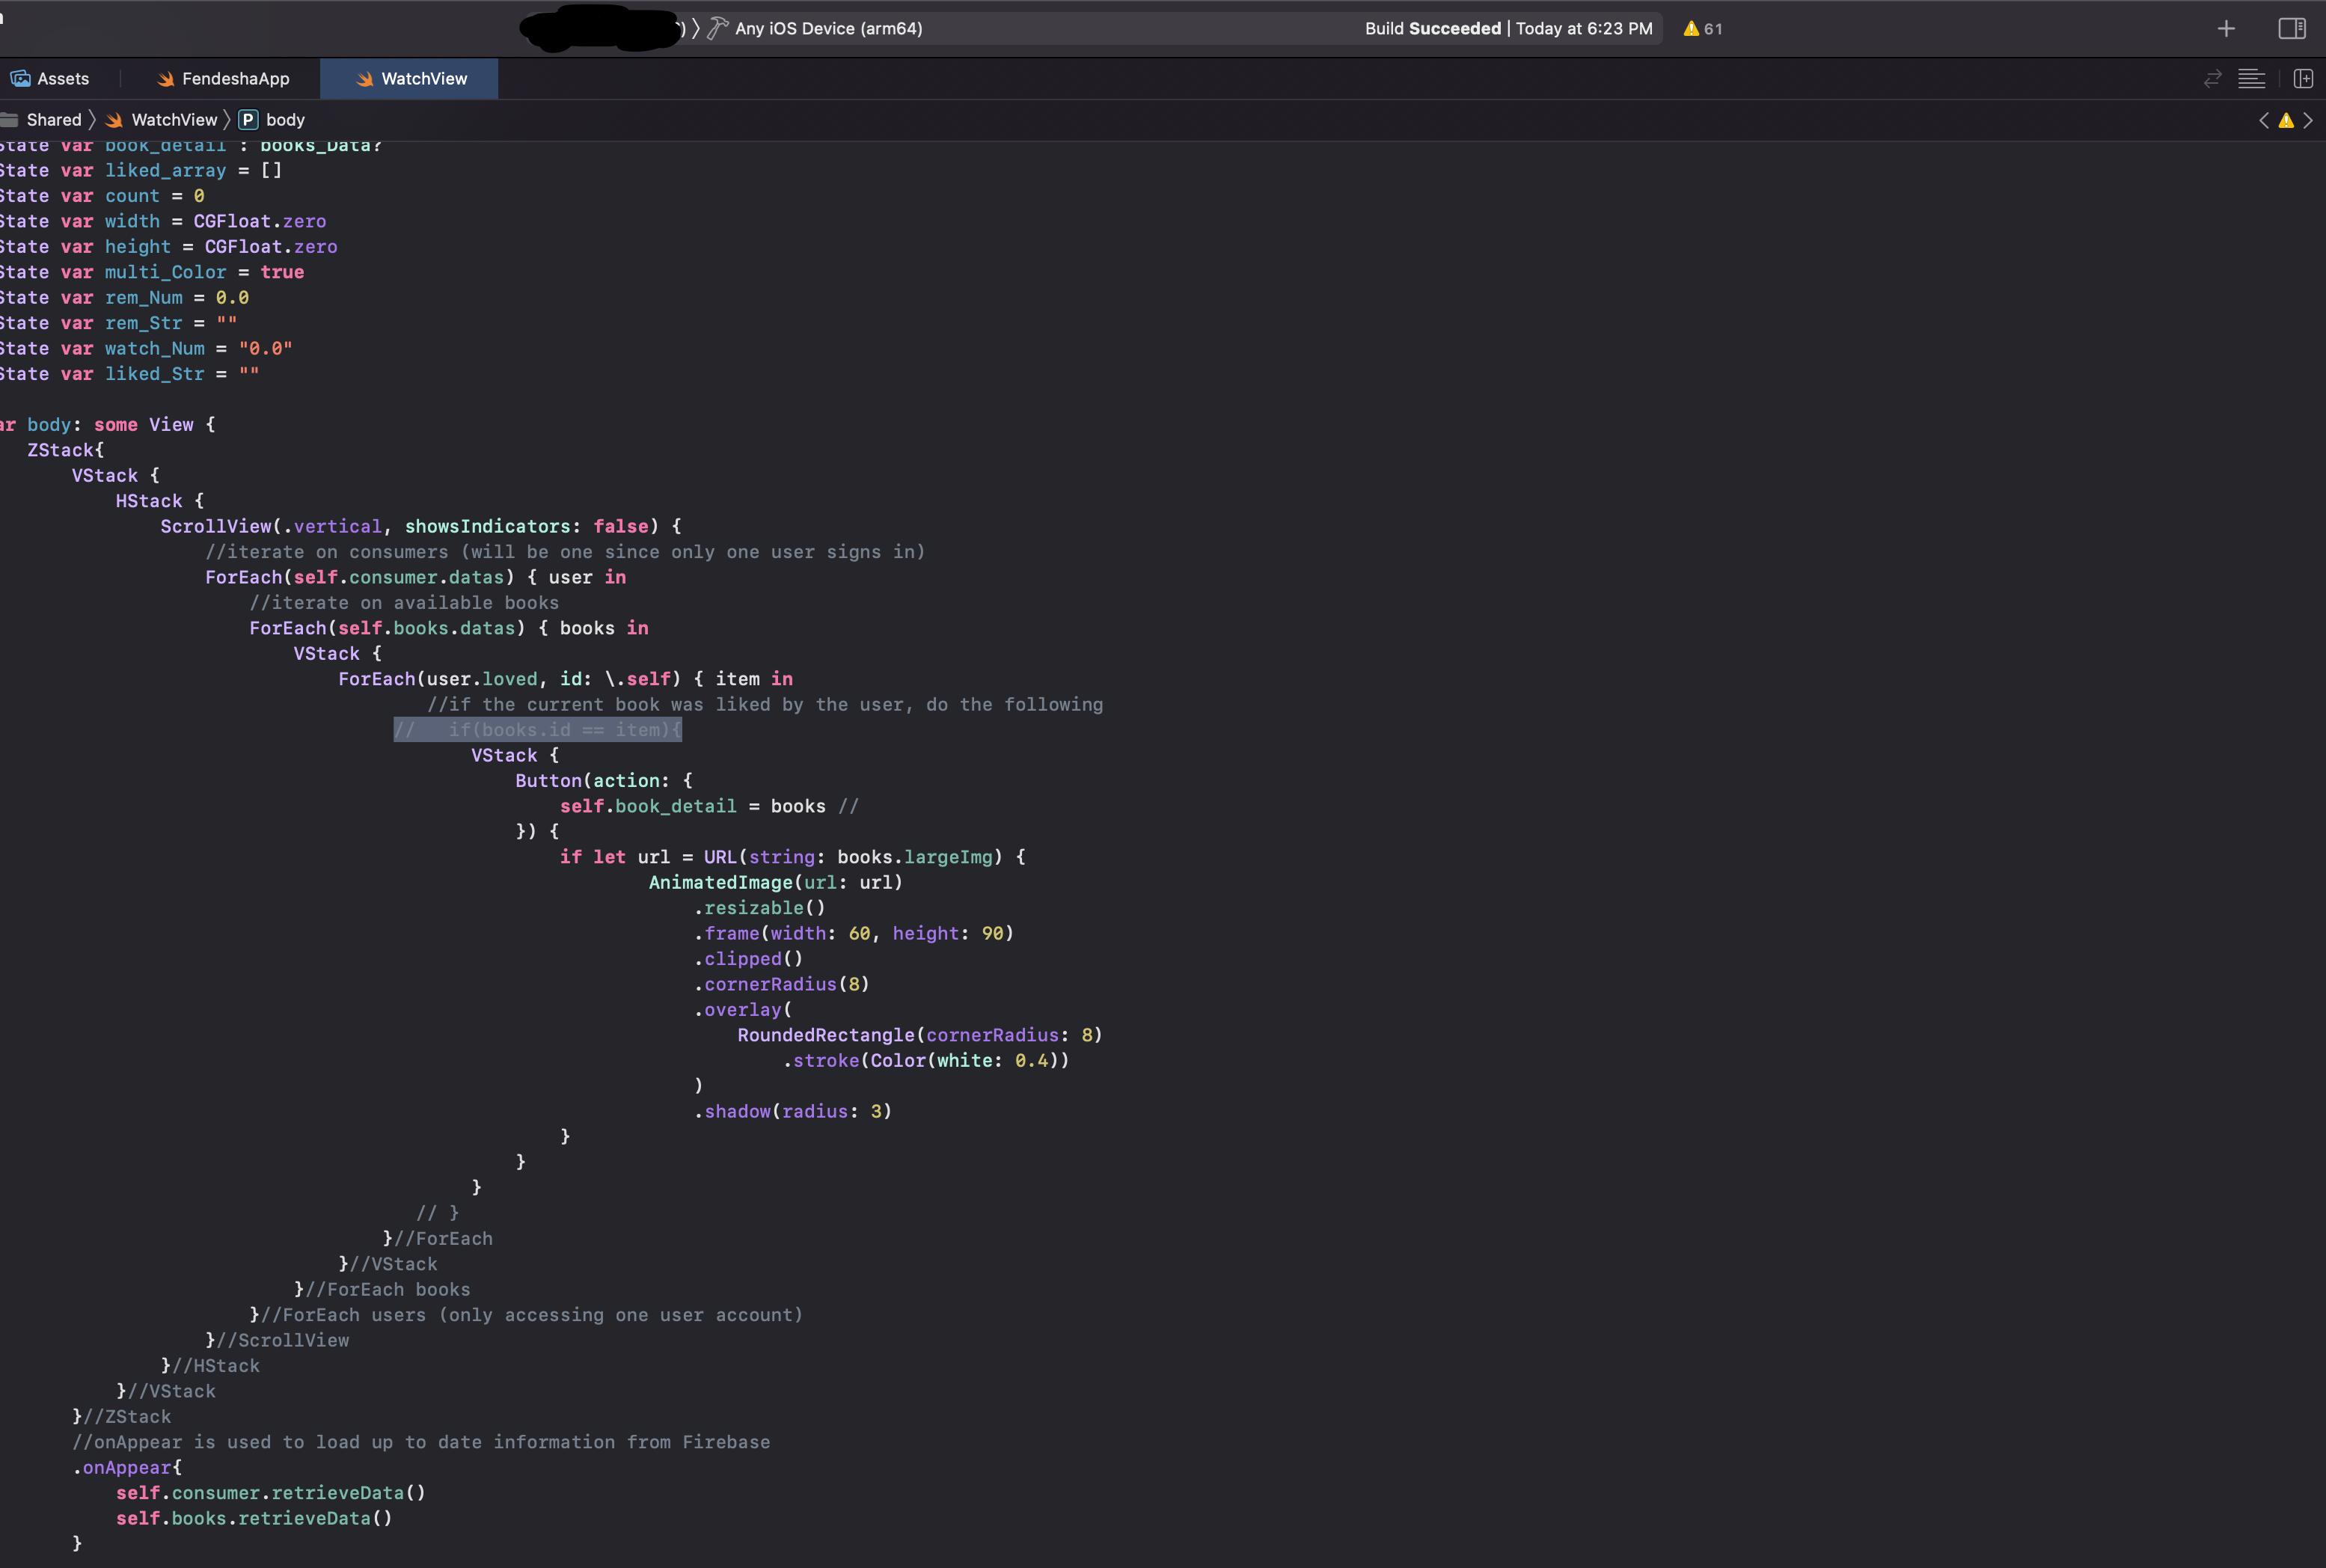Click the '.resizable()' modifier
This screenshot has height=1568, width=2326.
tap(760, 908)
